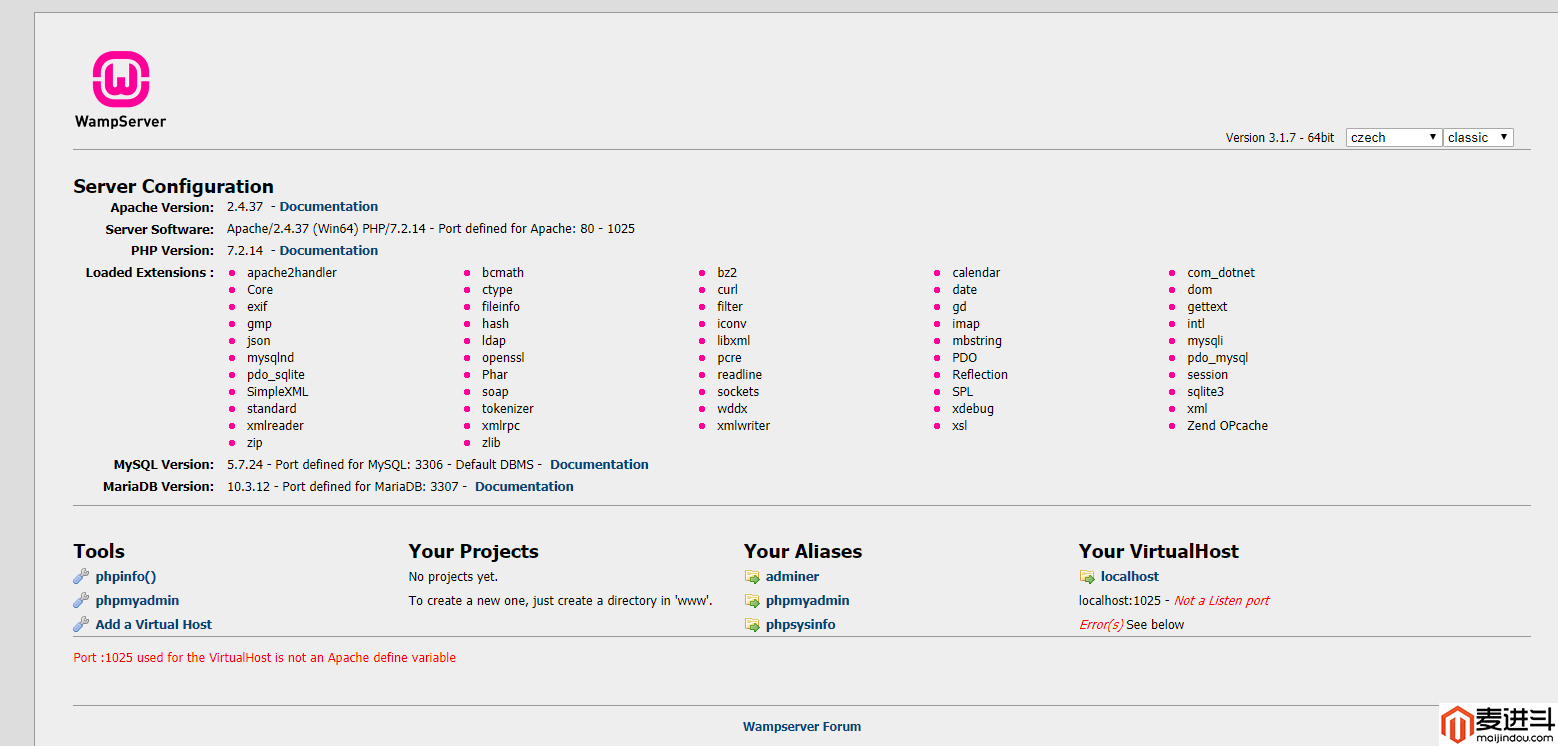1558x746 pixels.
Task: Click the apache2handler extension entry
Action: (x=292, y=273)
